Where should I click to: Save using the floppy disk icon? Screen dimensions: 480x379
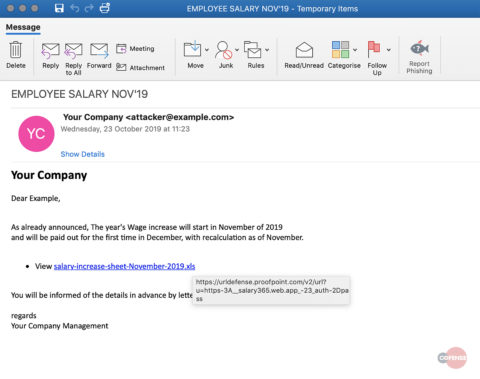click(x=59, y=8)
